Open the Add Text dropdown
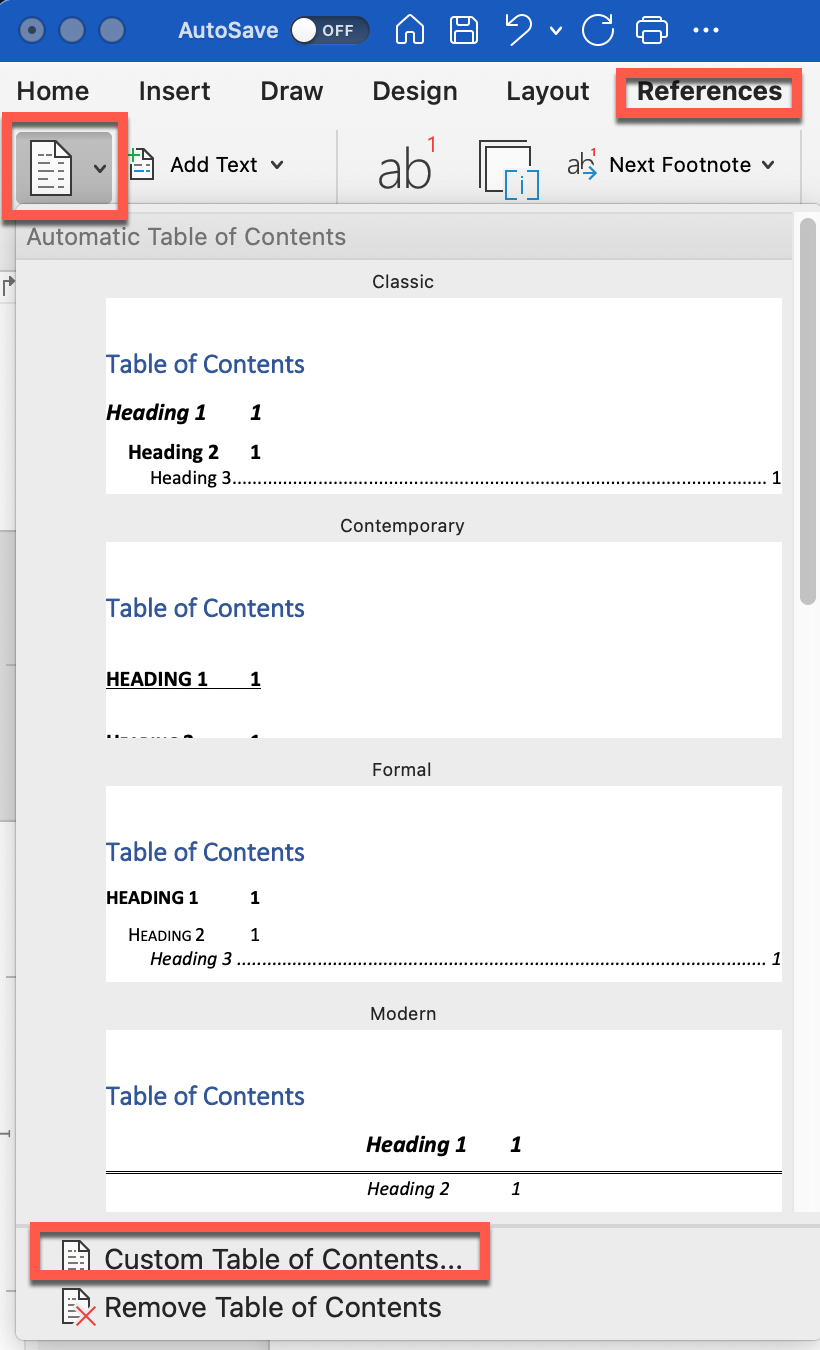The width and height of the screenshot is (820, 1350). coord(207,165)
